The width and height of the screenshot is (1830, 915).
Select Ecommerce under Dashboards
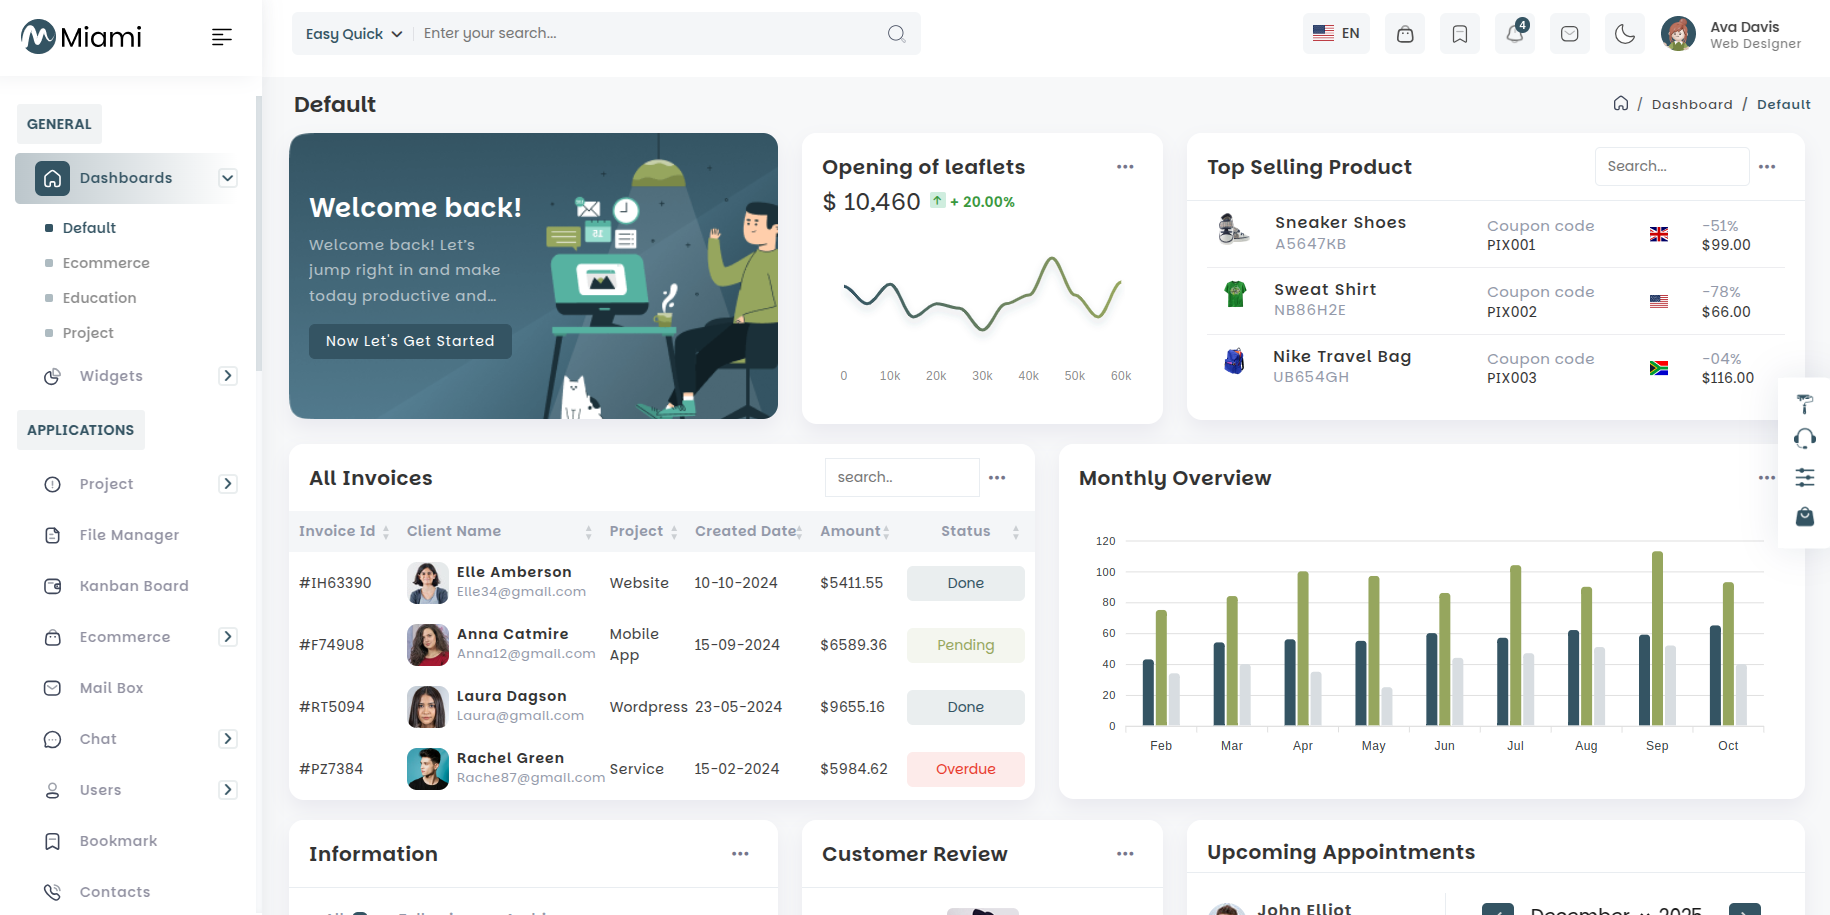[x=106, y=262]
